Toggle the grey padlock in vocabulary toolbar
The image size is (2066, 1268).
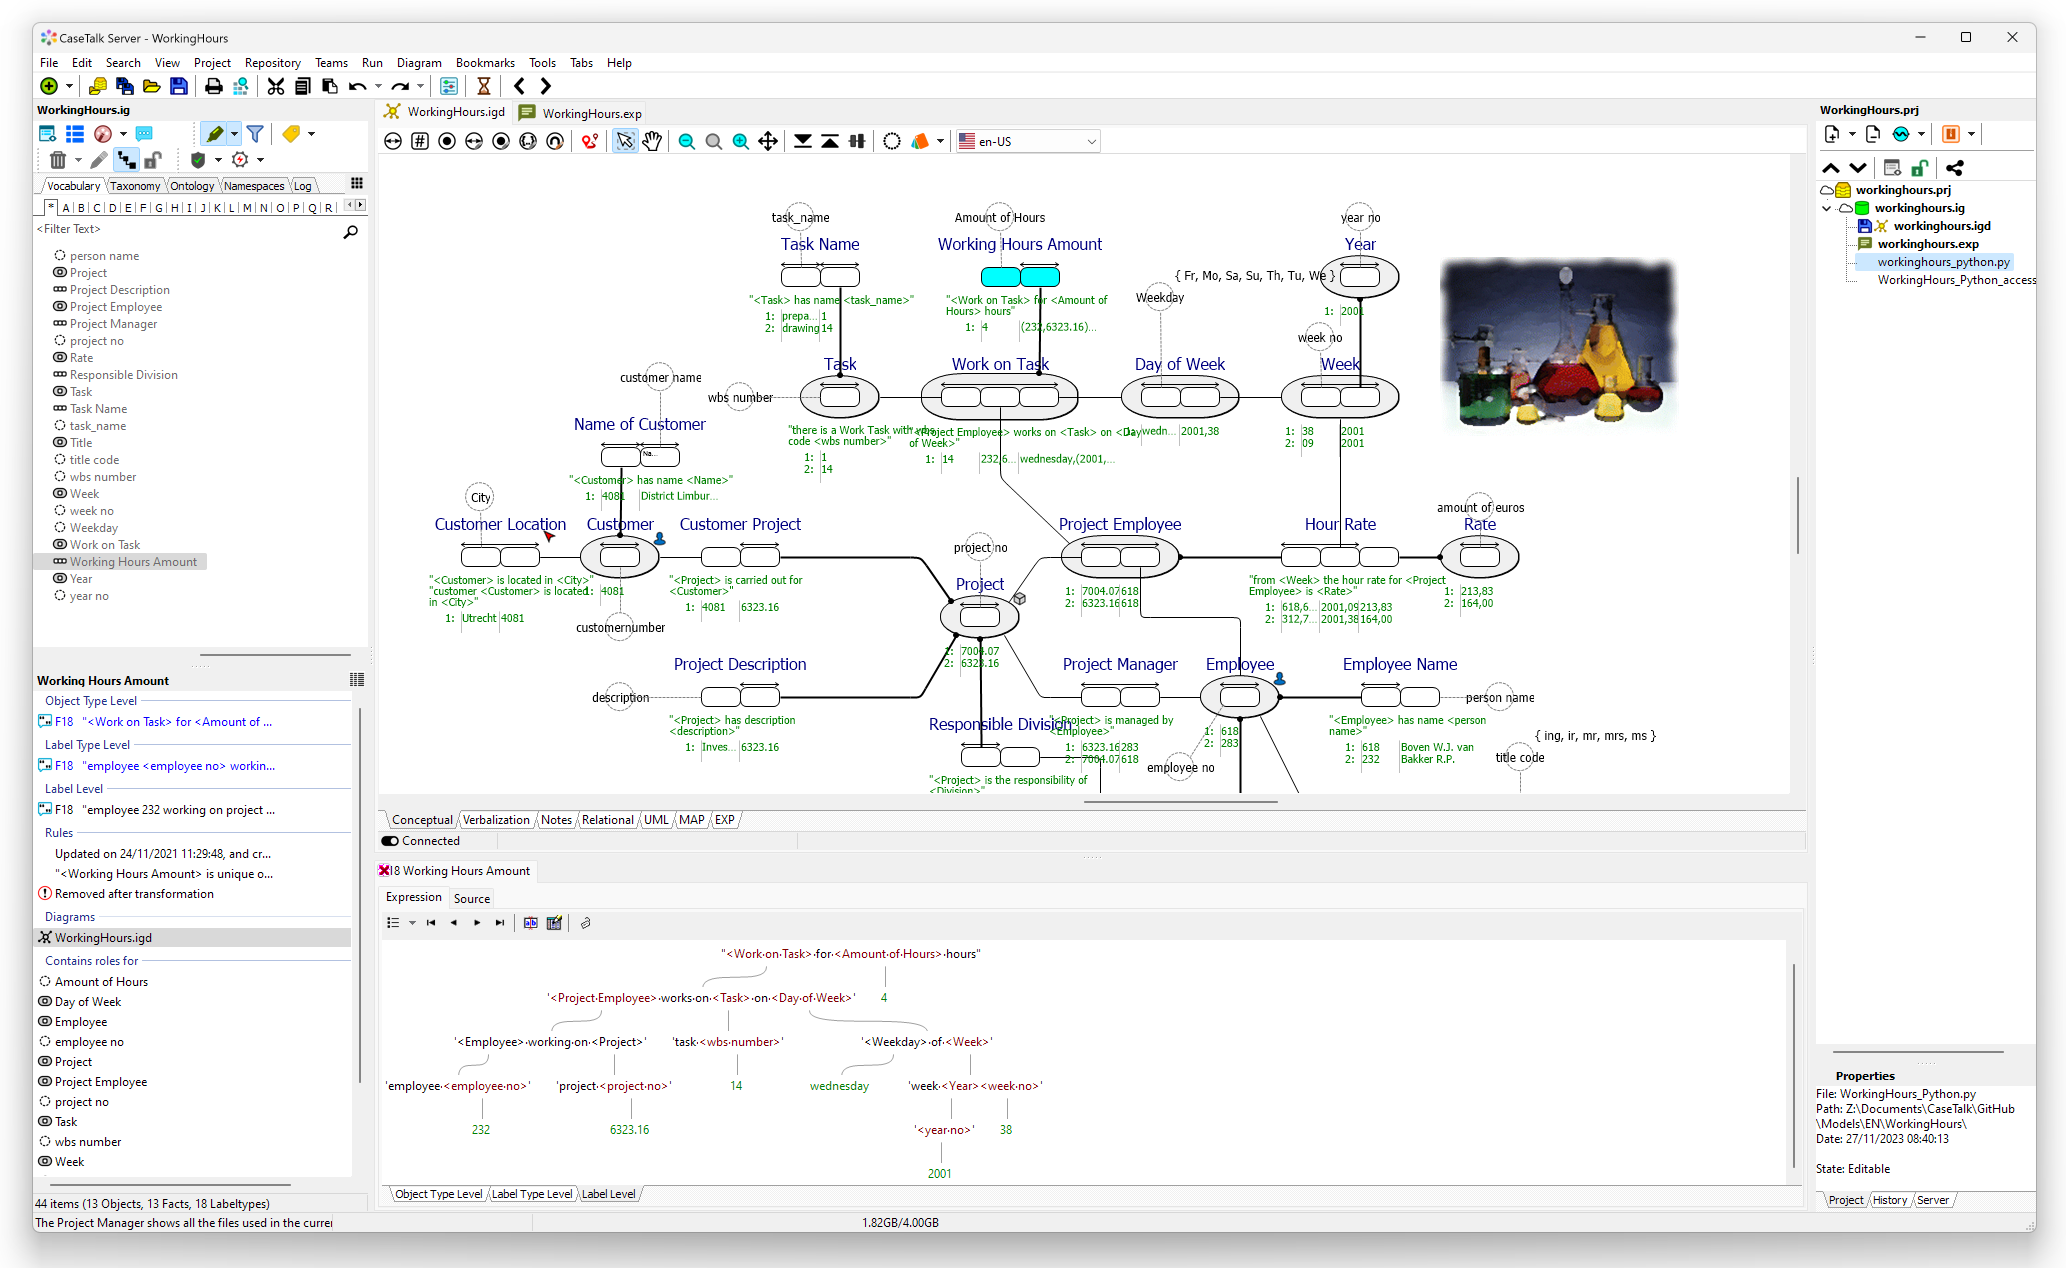[152, 160]
